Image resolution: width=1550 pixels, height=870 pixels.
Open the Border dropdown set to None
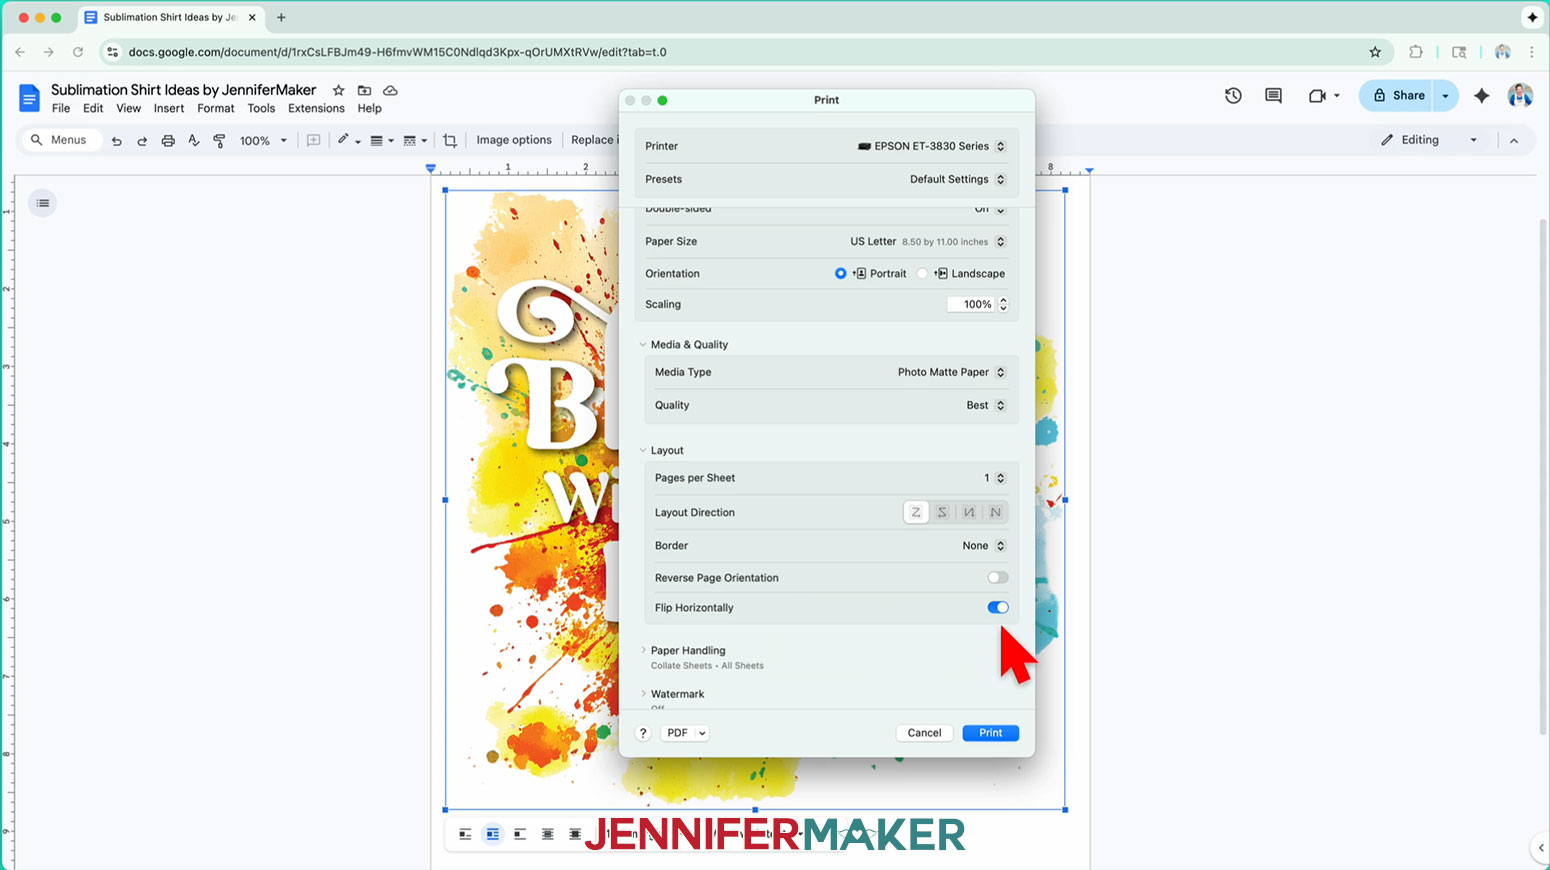(984, 546)
